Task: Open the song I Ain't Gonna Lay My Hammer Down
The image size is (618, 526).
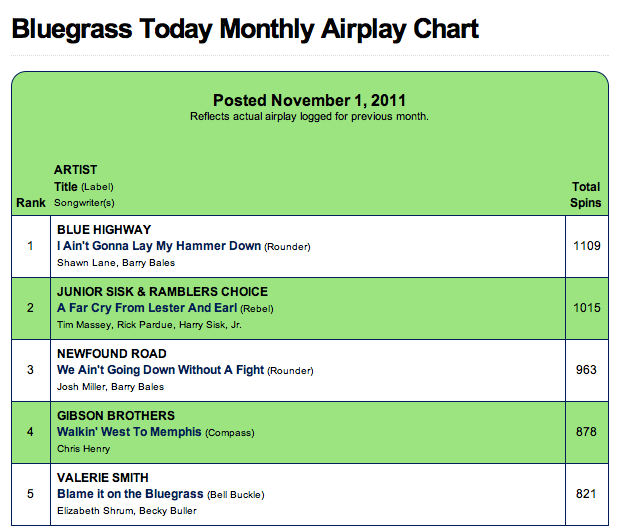Action: (x=159, y=246)
